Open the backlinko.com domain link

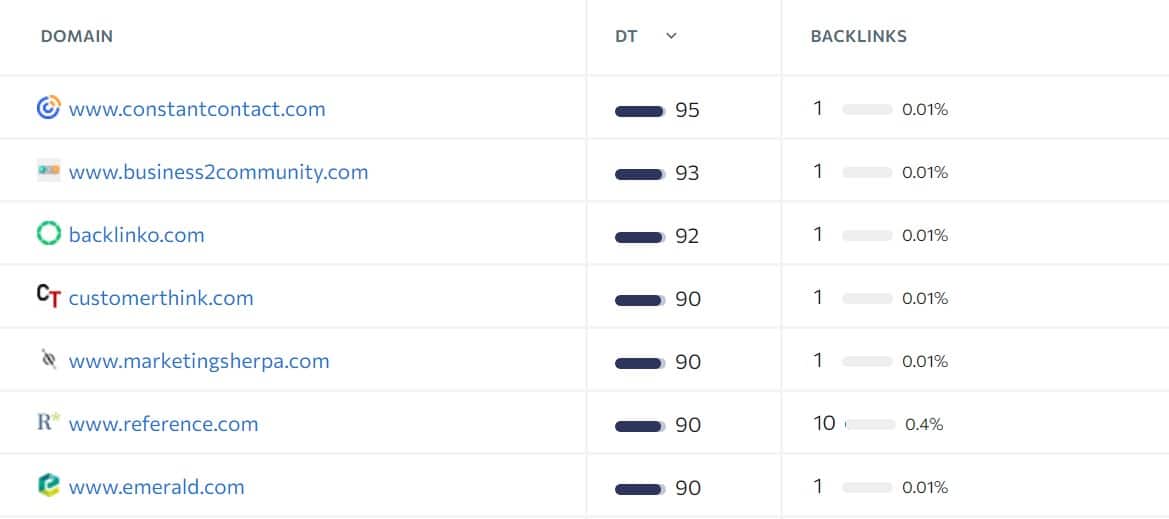pos(136,235)
